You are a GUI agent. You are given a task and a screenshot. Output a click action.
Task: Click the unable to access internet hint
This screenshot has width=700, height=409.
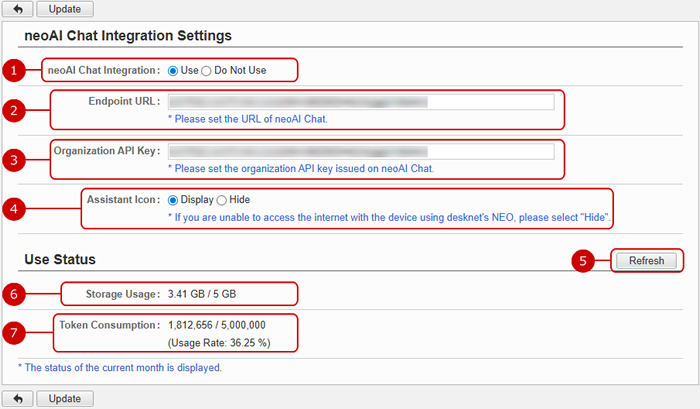pos(389,217)
